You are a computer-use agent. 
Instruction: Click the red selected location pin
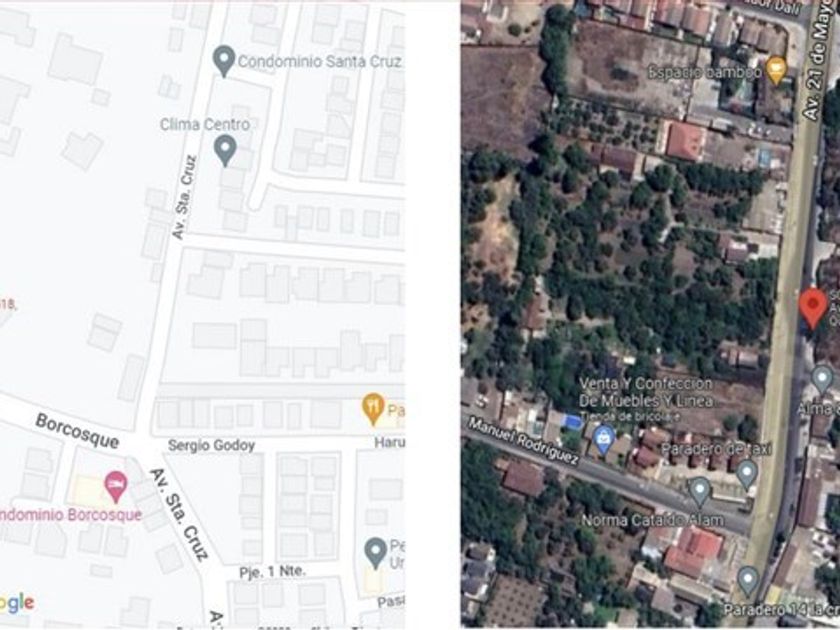pyautogui.click(x=813, y=308)
